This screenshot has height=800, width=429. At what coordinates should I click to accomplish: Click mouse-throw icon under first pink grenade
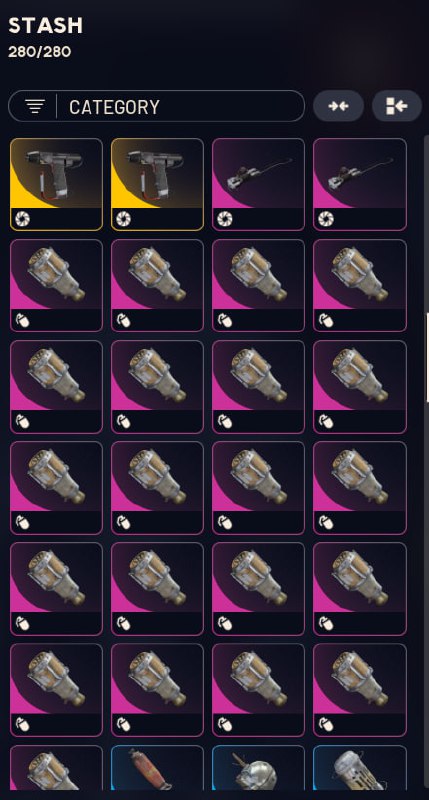[x=23, y=320]
